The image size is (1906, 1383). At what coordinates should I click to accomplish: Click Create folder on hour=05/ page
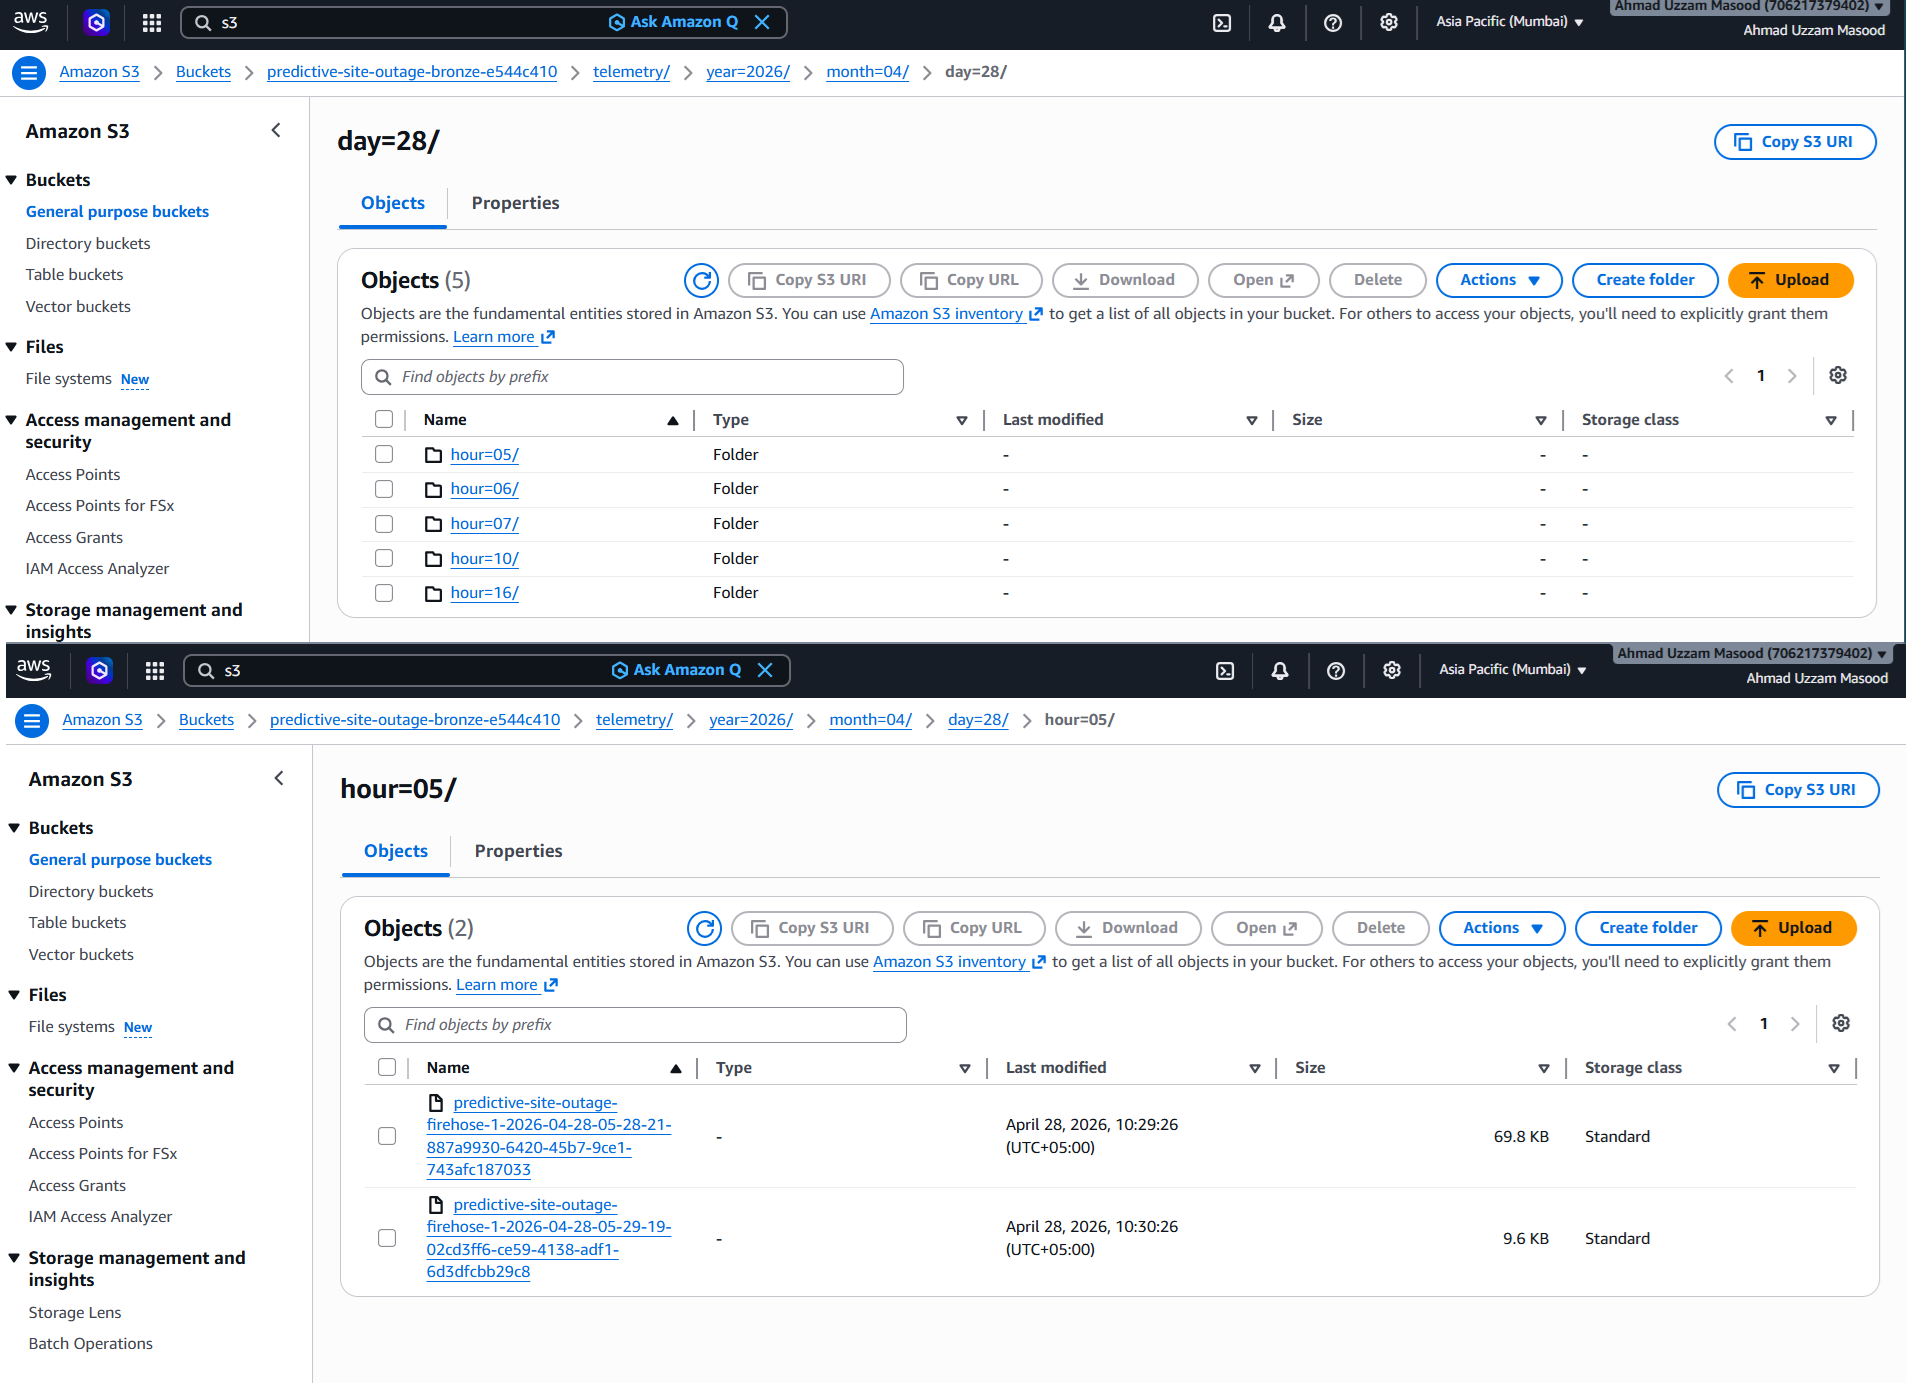click(x=1648, y=928)
